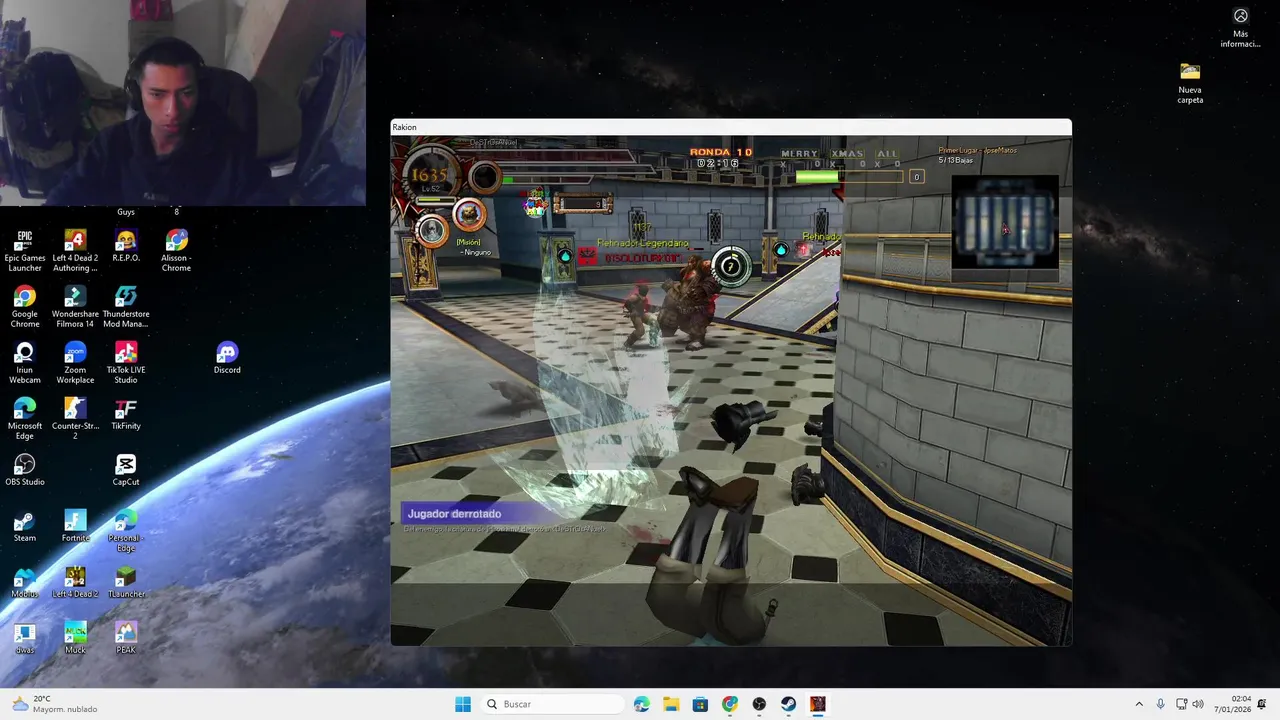Launch Left 4 Dead 2 game shortcut
The image size is (1280, 720).
coord(75,582)
